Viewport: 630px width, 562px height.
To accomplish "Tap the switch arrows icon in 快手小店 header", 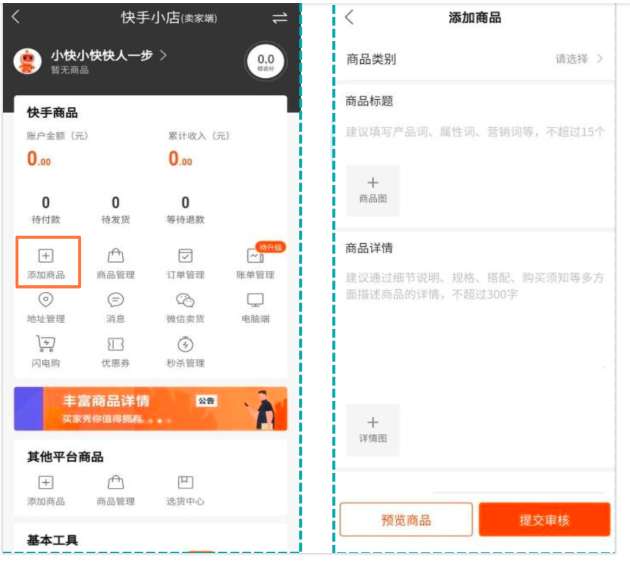I will [x=280, y=18].
